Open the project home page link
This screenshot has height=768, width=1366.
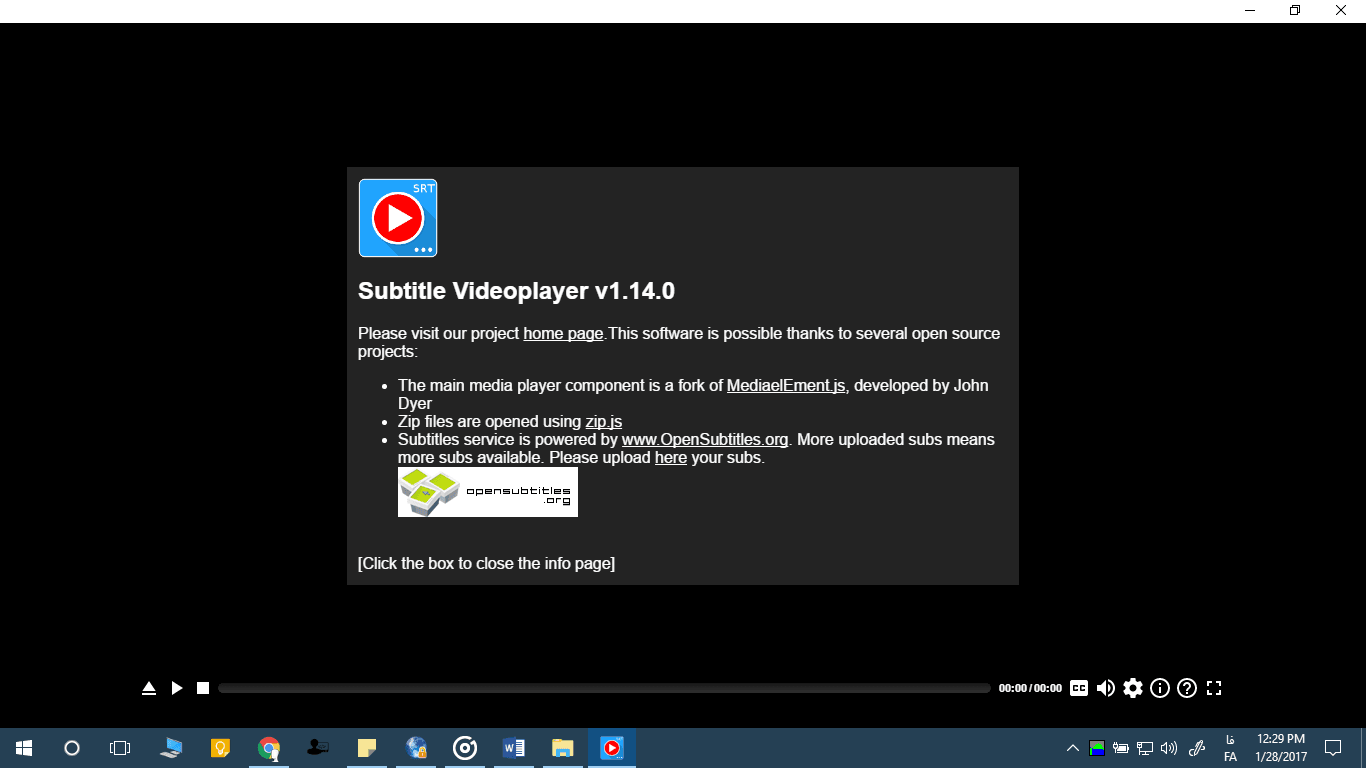click(563, 334)
